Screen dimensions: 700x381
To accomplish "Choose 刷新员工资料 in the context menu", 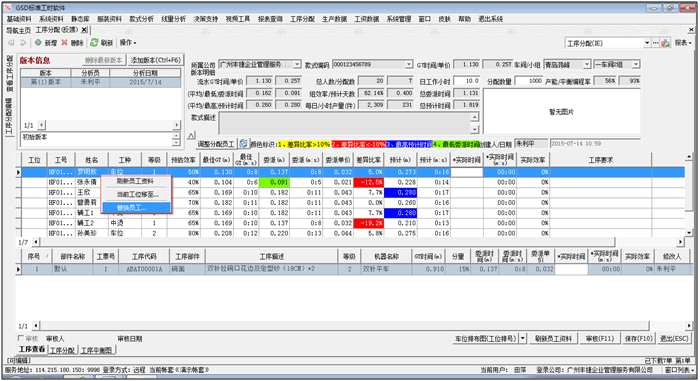I will point(136,181).
